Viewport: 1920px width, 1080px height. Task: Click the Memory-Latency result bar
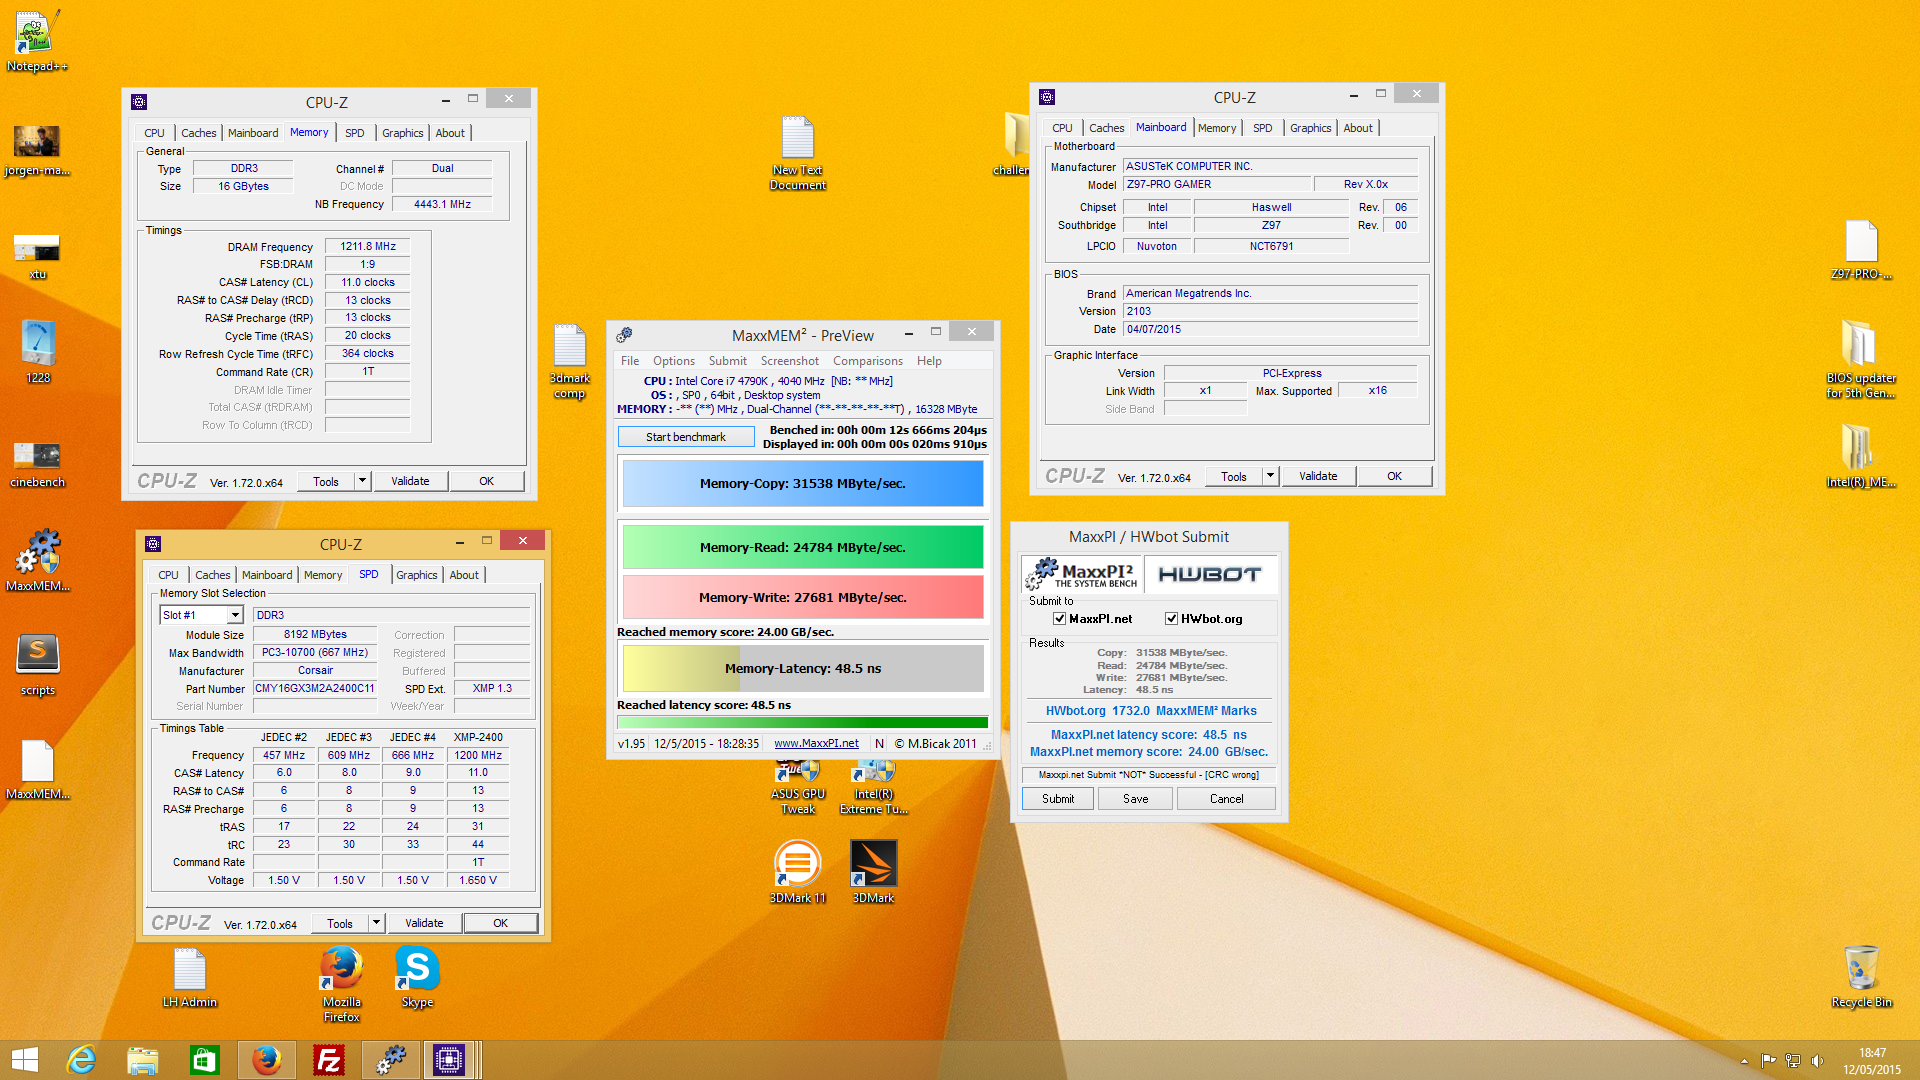[x=803, y=668]
